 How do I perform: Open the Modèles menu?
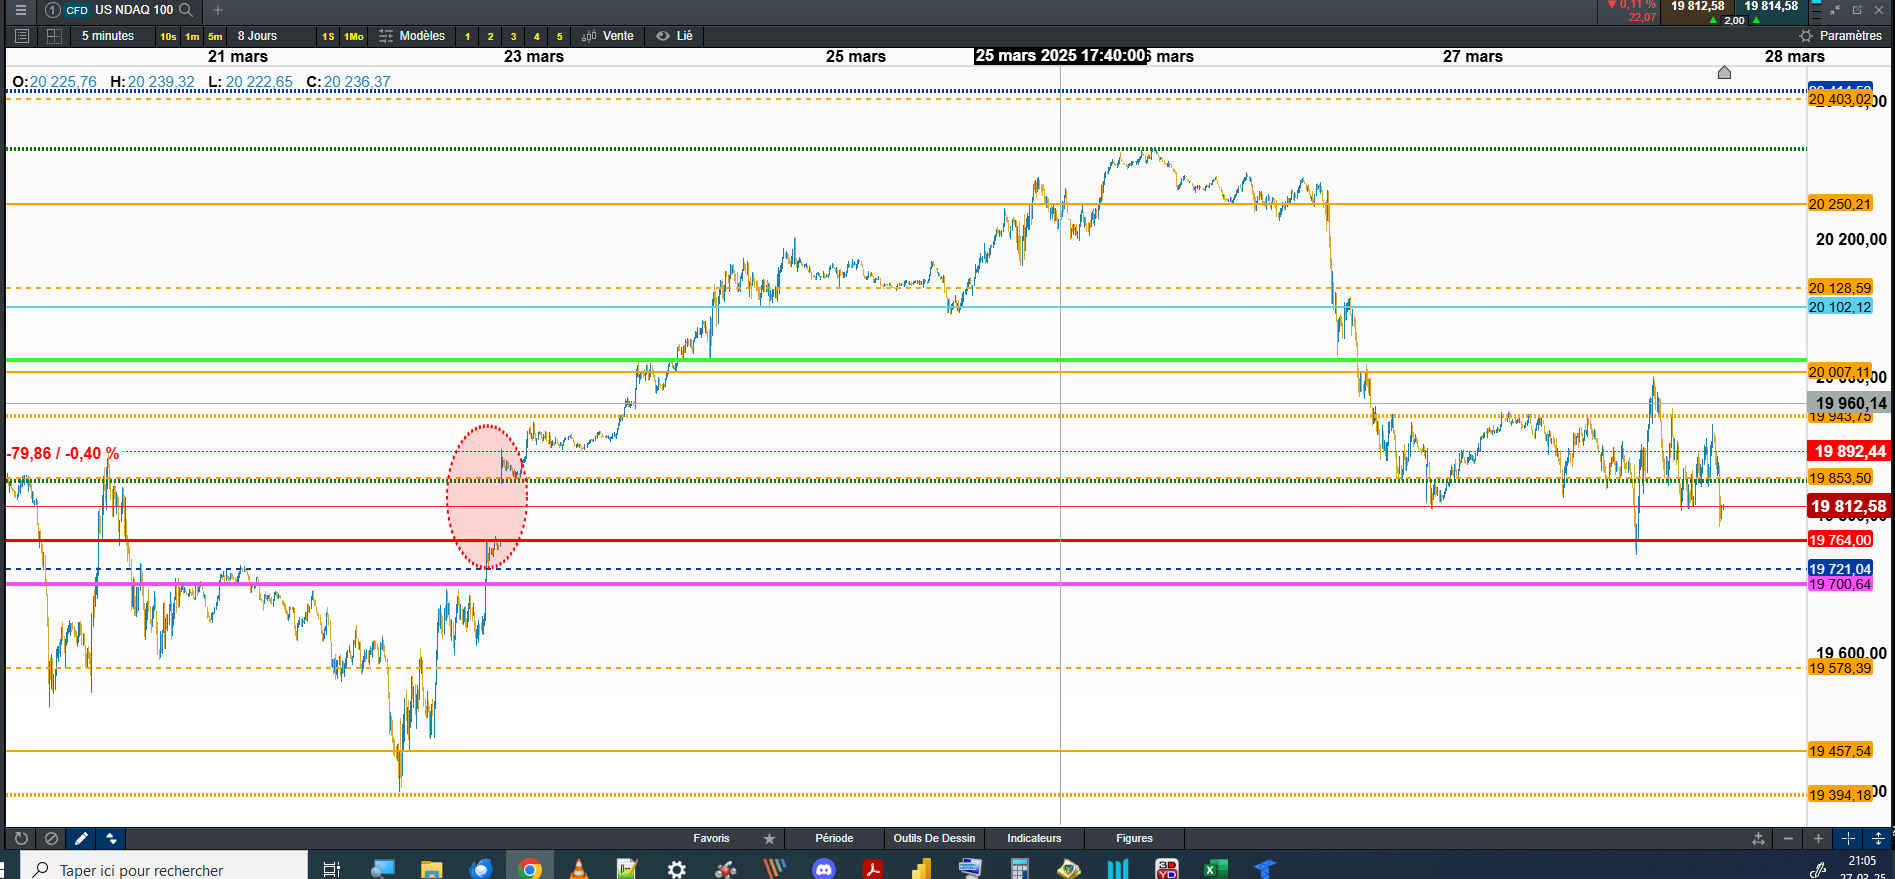click(x=412, y=36)
